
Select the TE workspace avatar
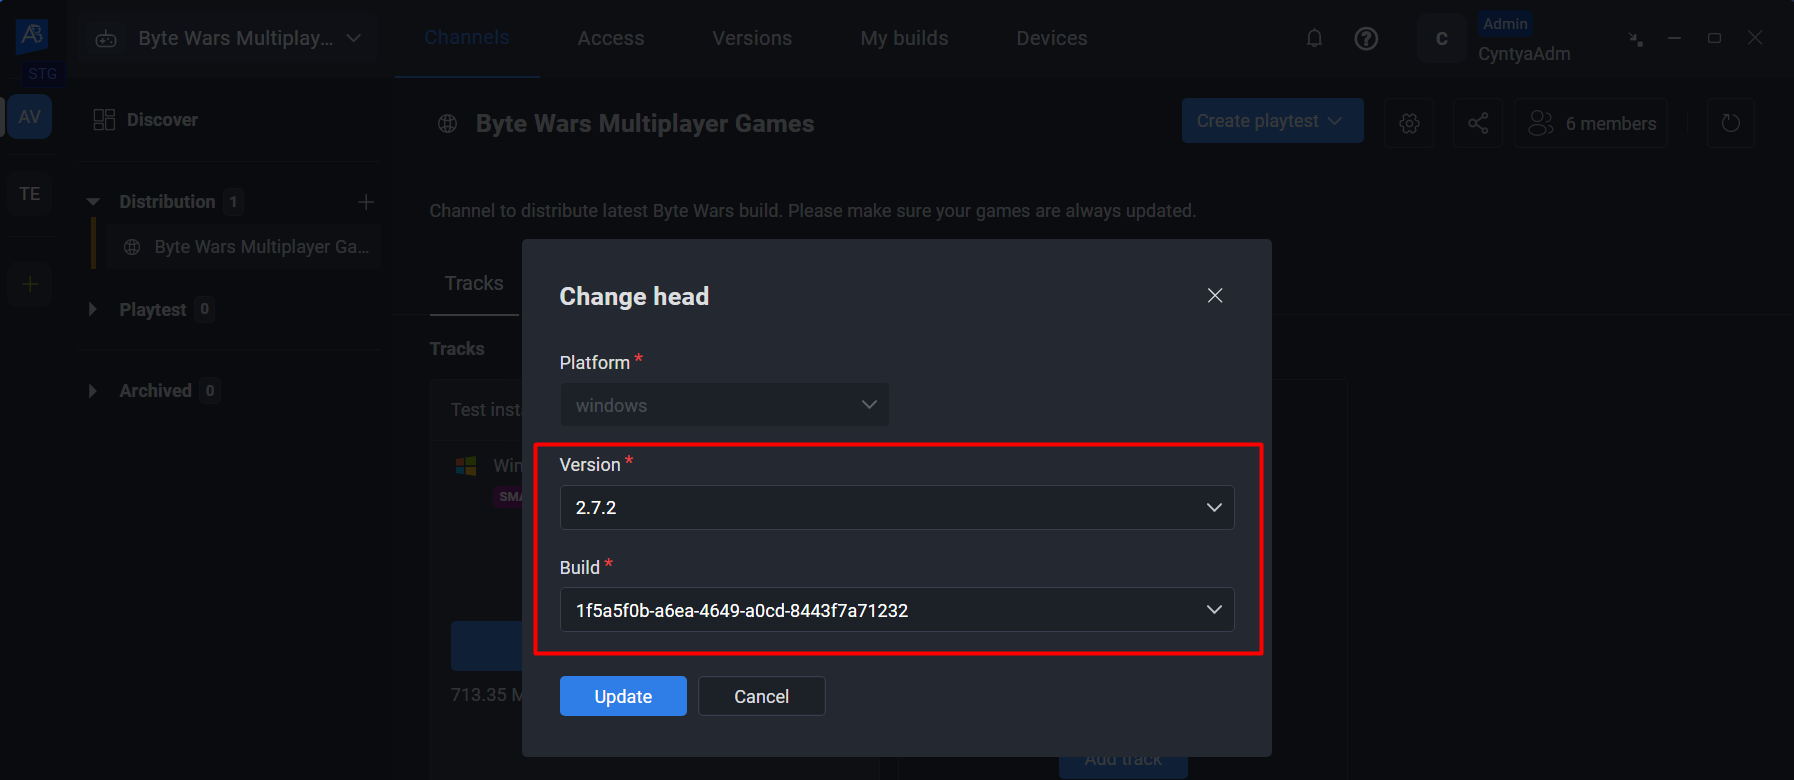30,194
